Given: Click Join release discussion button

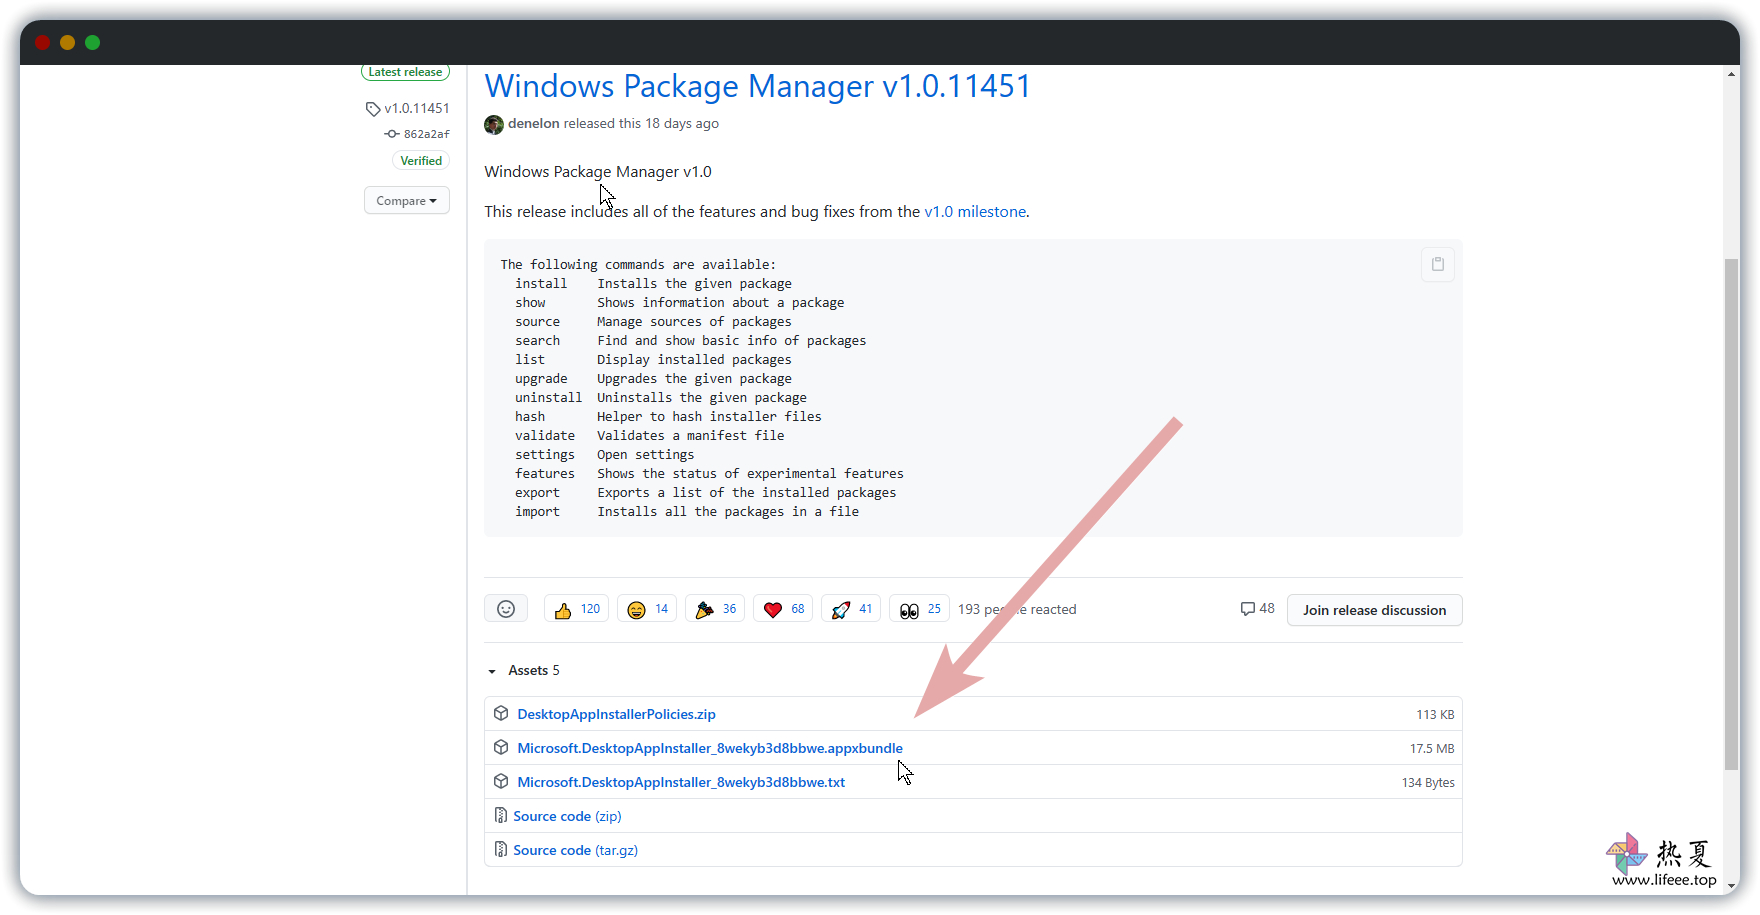Looking at the screenshot, I should pyautogui.click(x=1374, y=610).
